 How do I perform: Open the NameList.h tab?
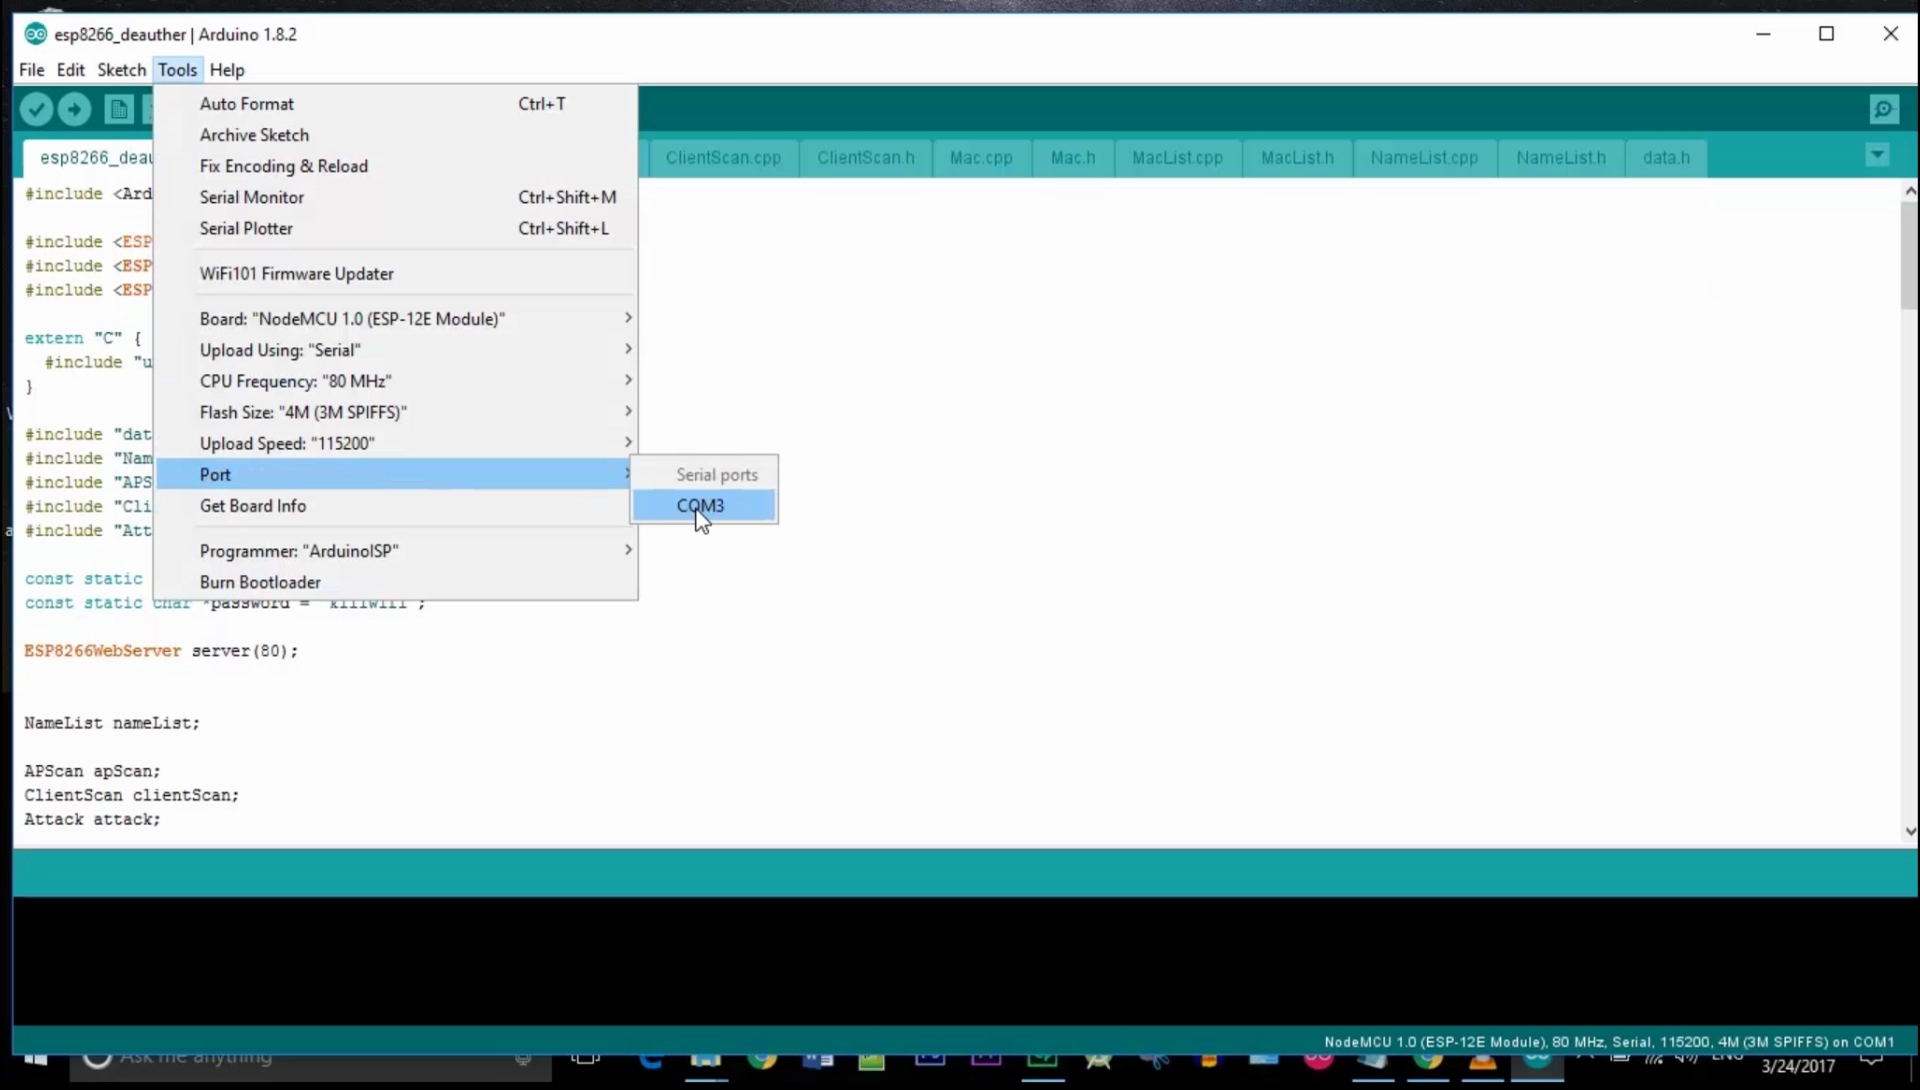(1561, 158)
